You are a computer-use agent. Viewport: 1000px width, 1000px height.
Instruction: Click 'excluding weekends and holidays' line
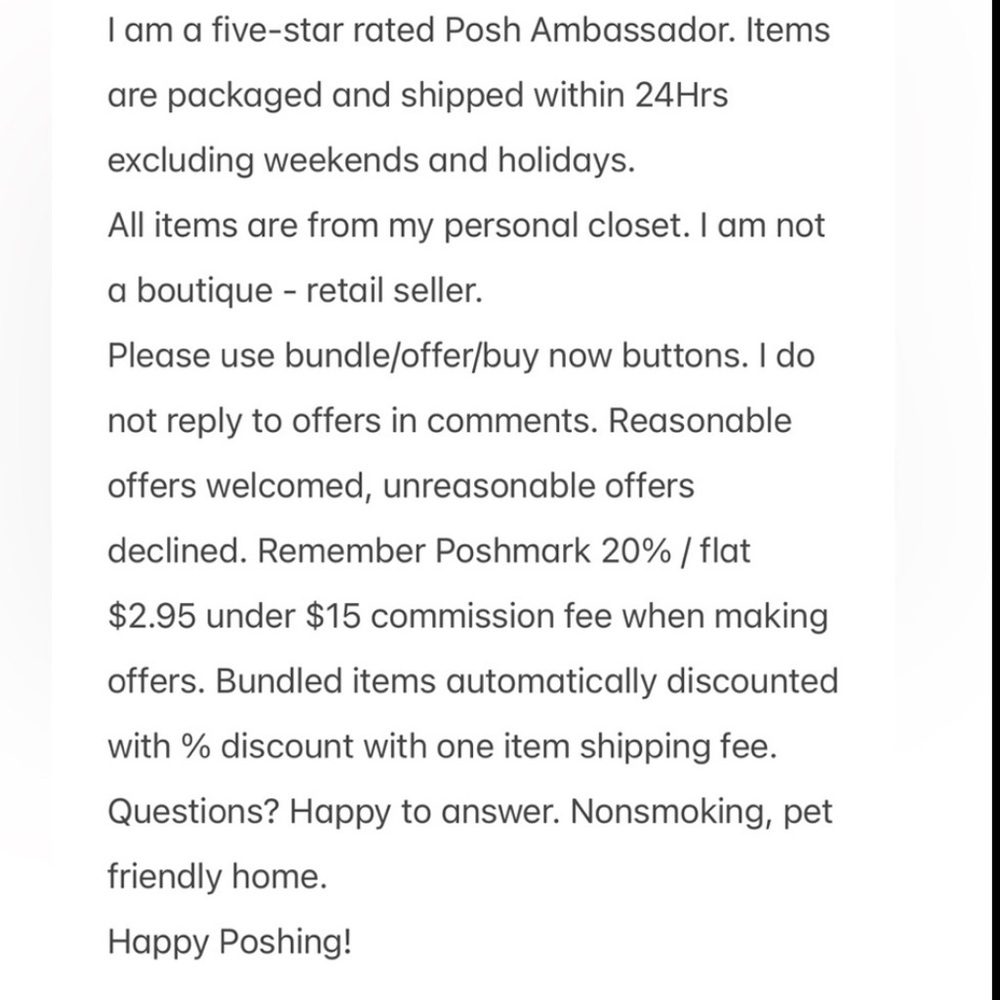click(371, 159)
